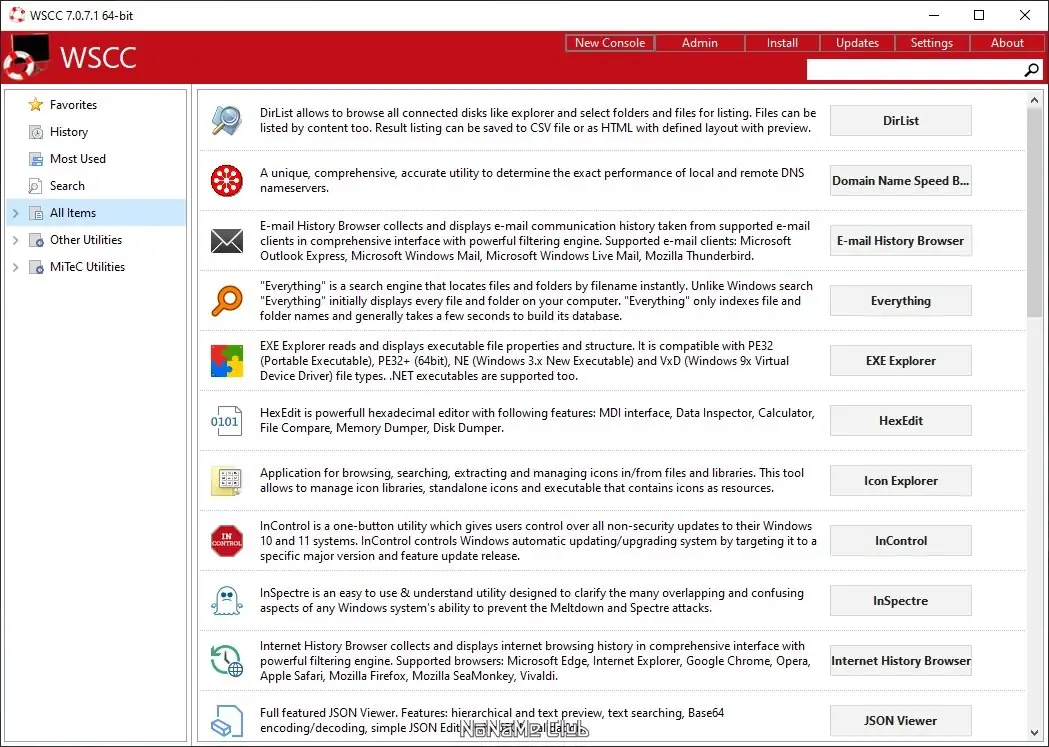Screen dimensions: 1049x747
Task: Click the search input field in header
Action: pos(915,70)
